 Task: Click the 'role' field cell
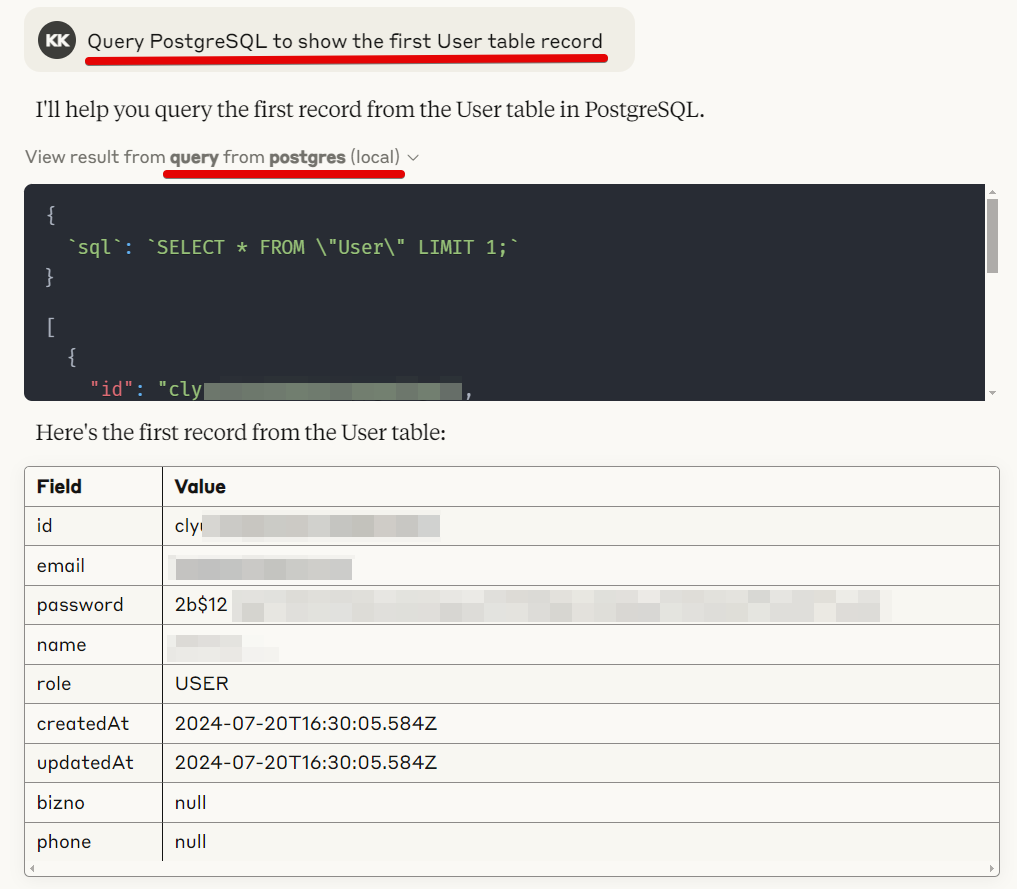(x=93, y=683)
